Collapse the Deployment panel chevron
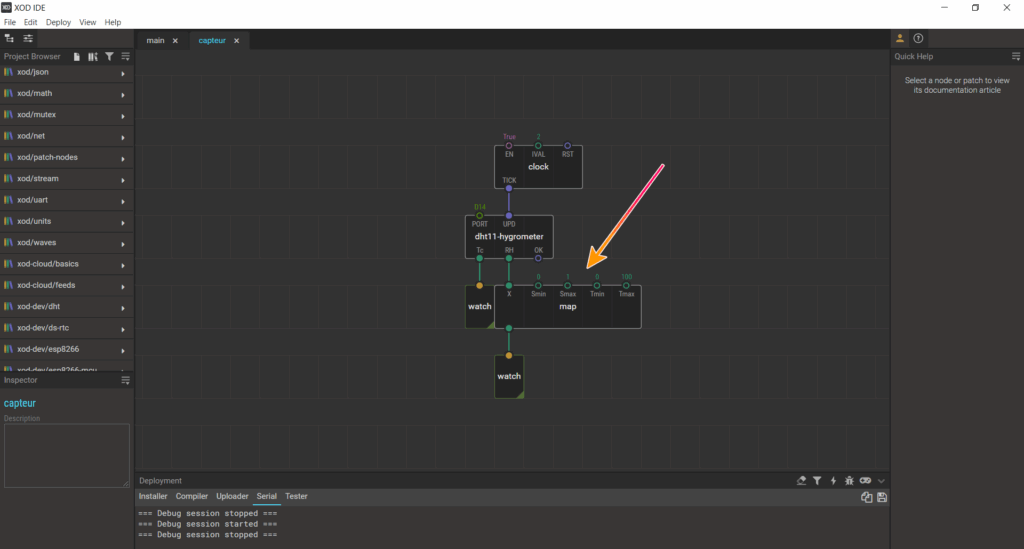This screenshot has width=1024, height=549. click(x=881, y=481)
